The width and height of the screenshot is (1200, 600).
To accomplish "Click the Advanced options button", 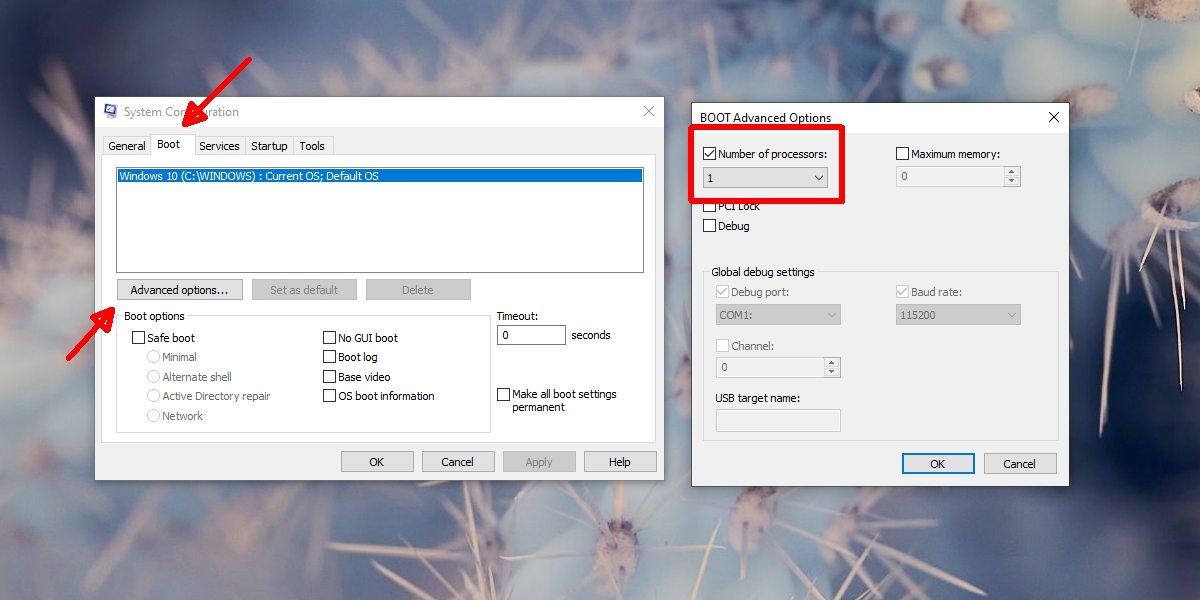I will click(180, 290).
